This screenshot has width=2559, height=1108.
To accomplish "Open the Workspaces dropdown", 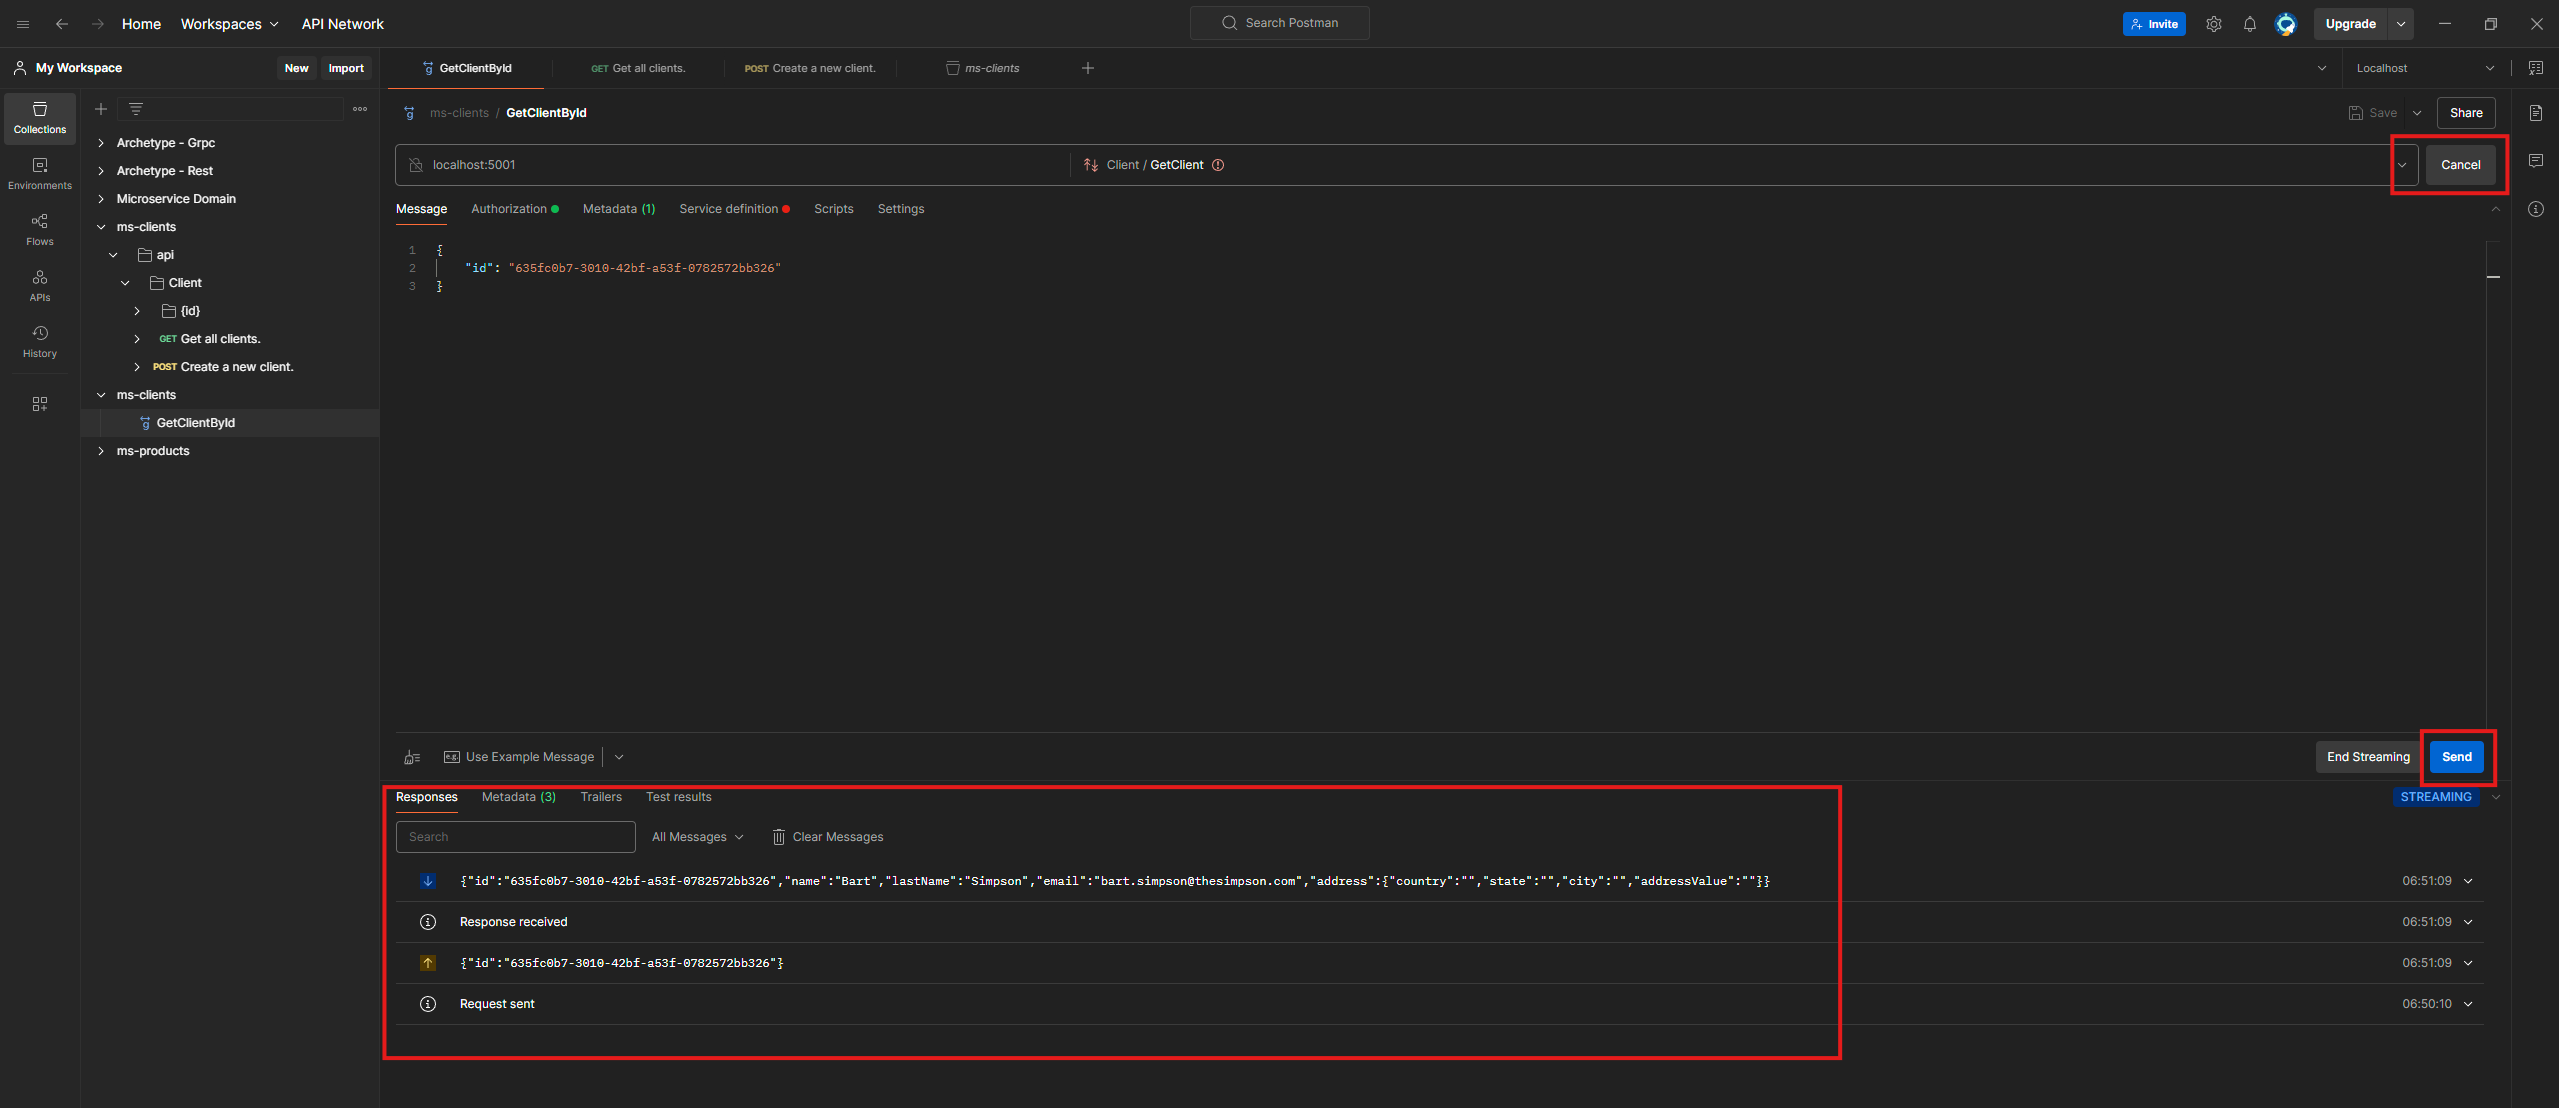I will (x=229, y=24).
